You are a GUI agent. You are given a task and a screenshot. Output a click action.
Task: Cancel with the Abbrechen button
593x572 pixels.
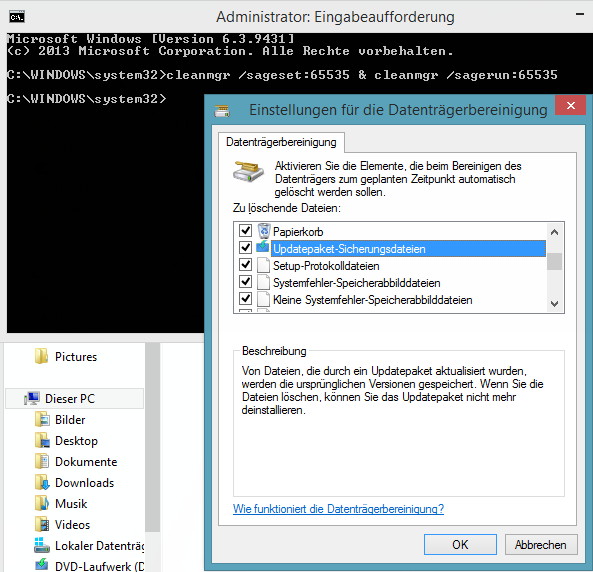tap(541, 545)
